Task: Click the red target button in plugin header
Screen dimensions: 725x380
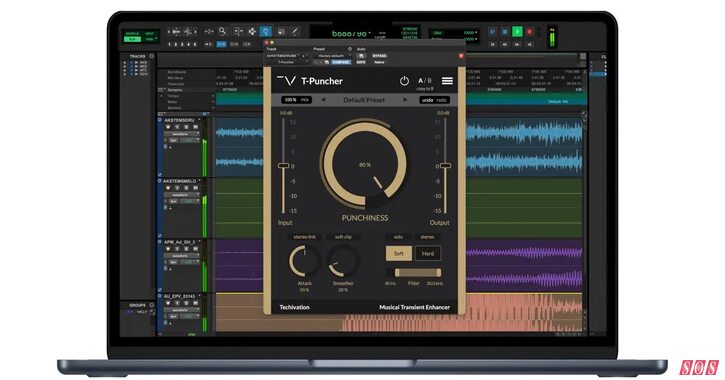Action: [x=461, y=56]
